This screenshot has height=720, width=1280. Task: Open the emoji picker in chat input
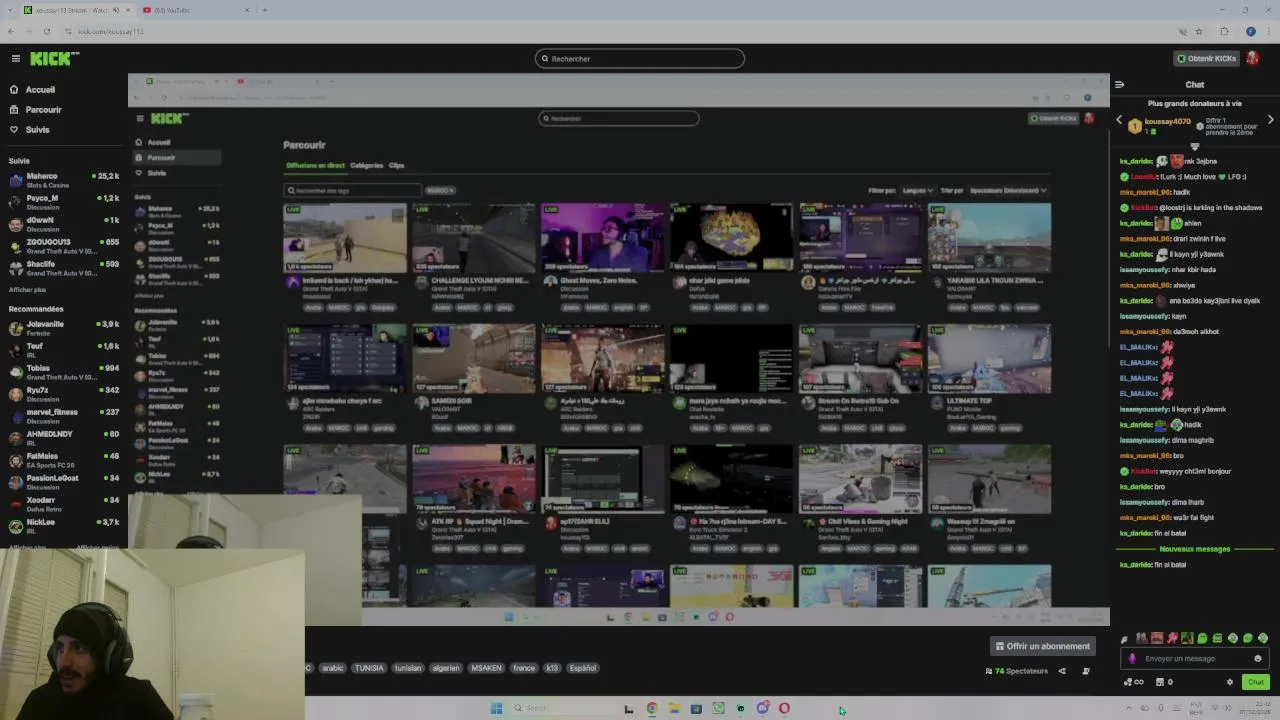click(x=1258, y=659)
